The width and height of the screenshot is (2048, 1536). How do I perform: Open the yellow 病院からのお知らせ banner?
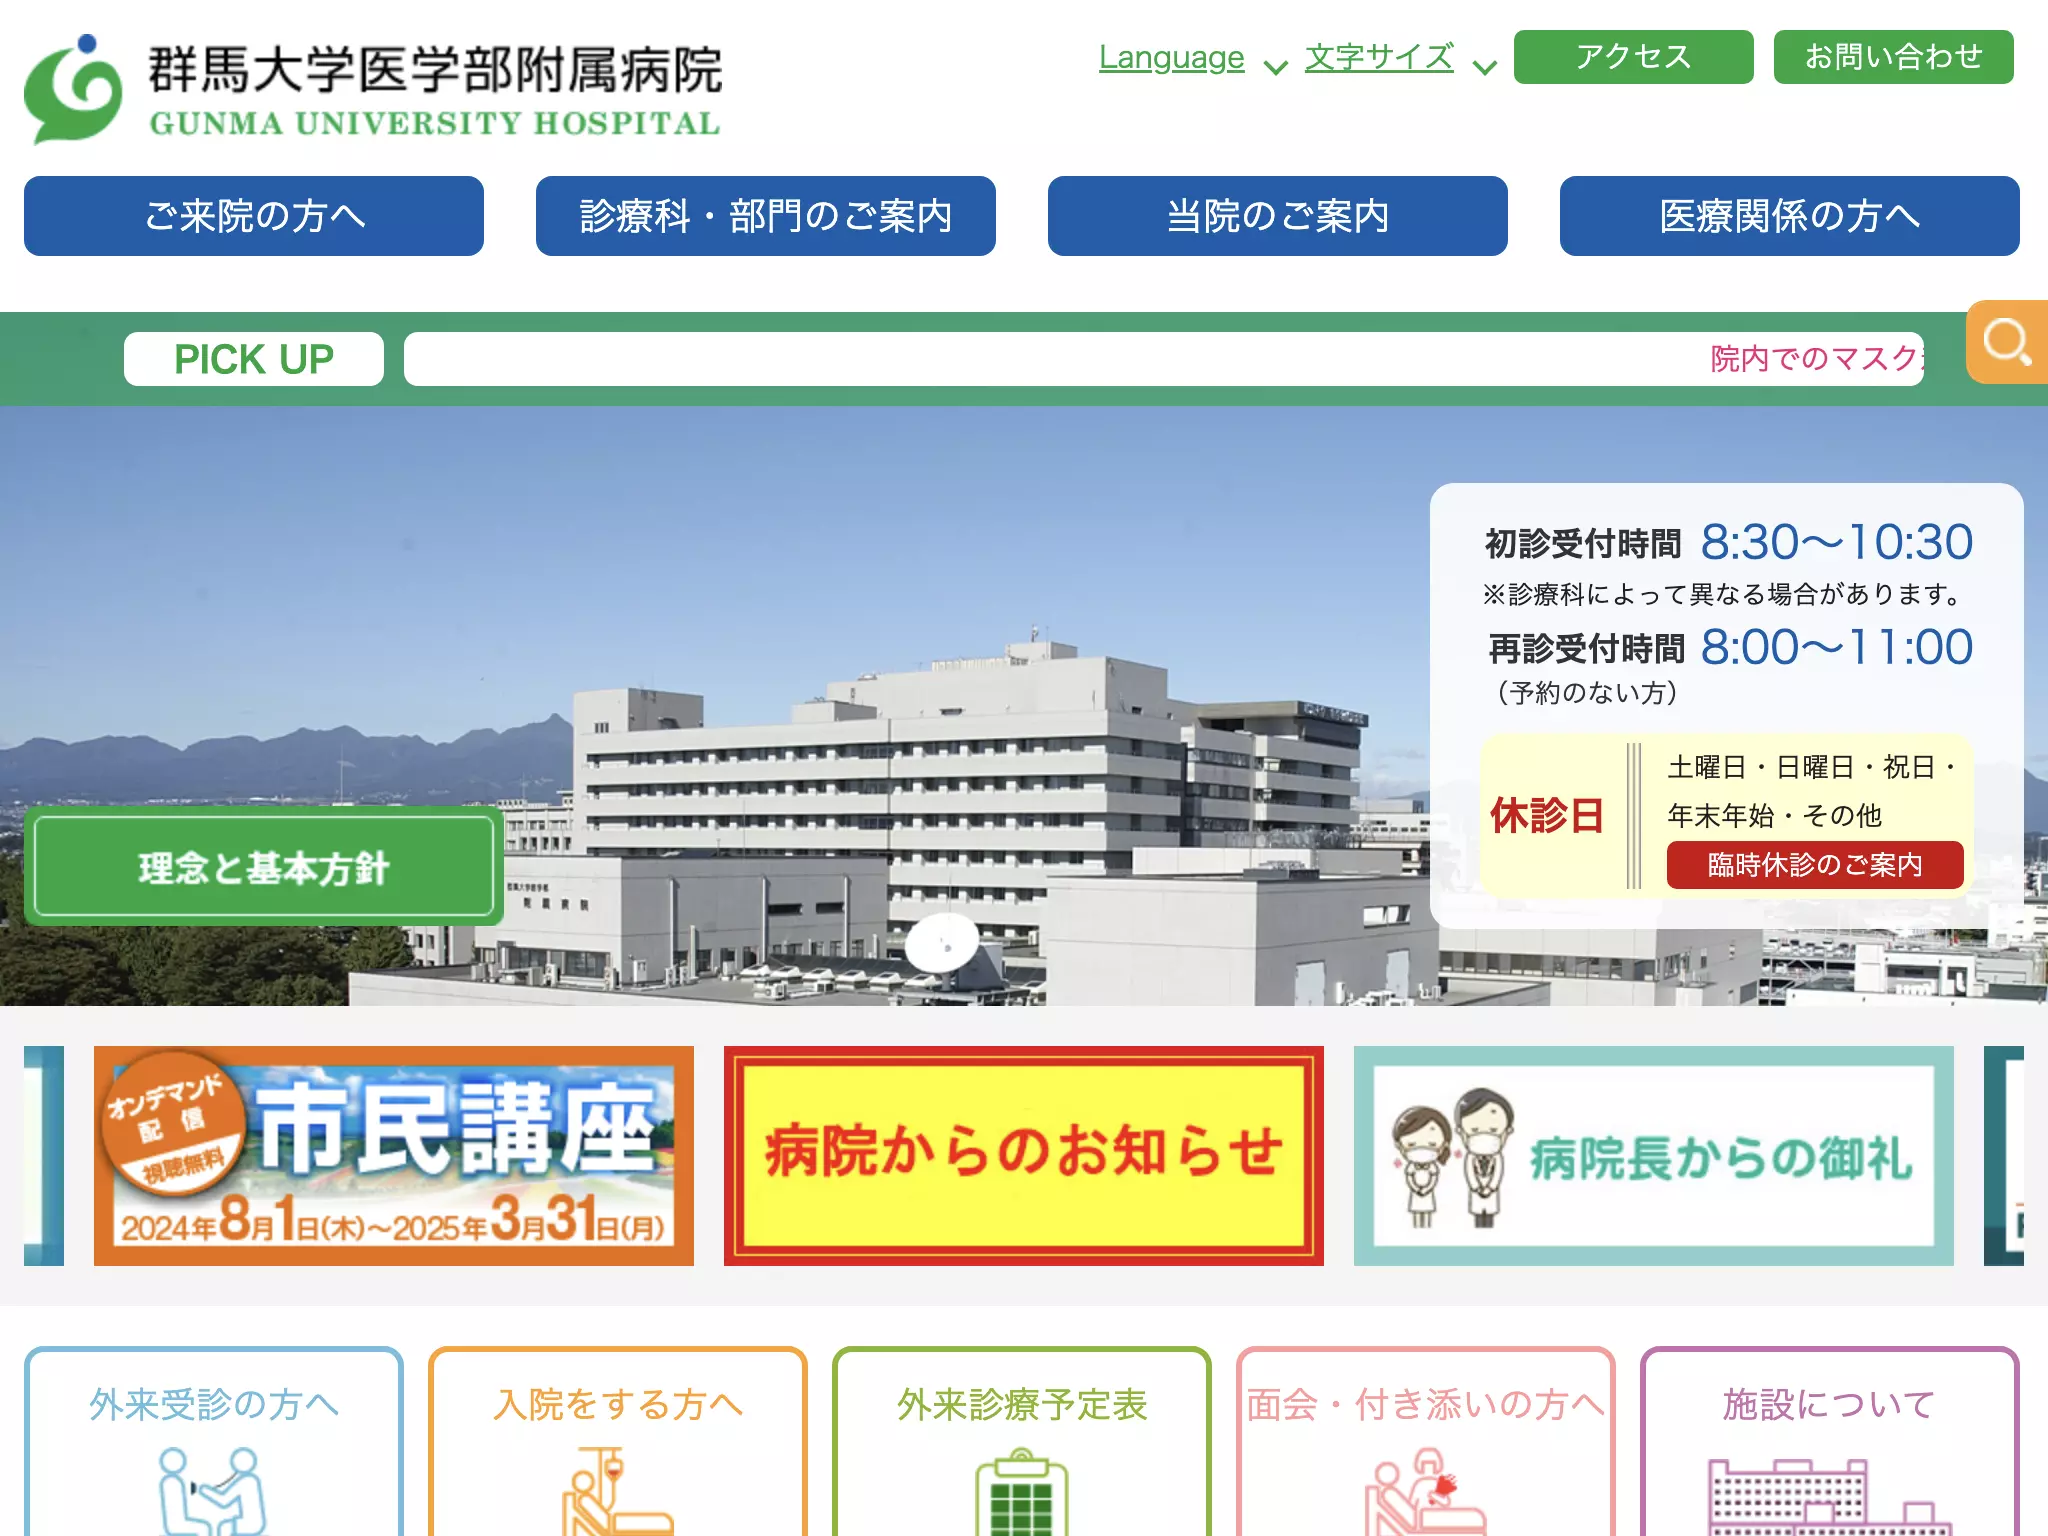pos(1024,1156)
